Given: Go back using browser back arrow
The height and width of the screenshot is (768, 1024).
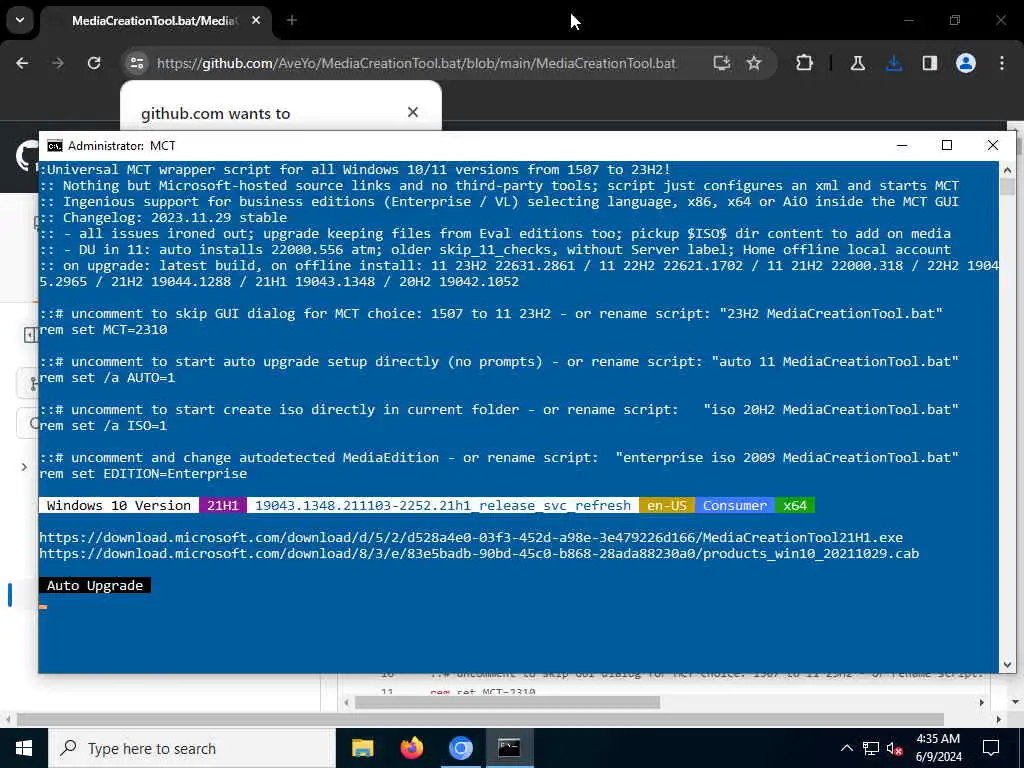Looking at the screenshot, I should pyautogui.click(x=22, y=63).
